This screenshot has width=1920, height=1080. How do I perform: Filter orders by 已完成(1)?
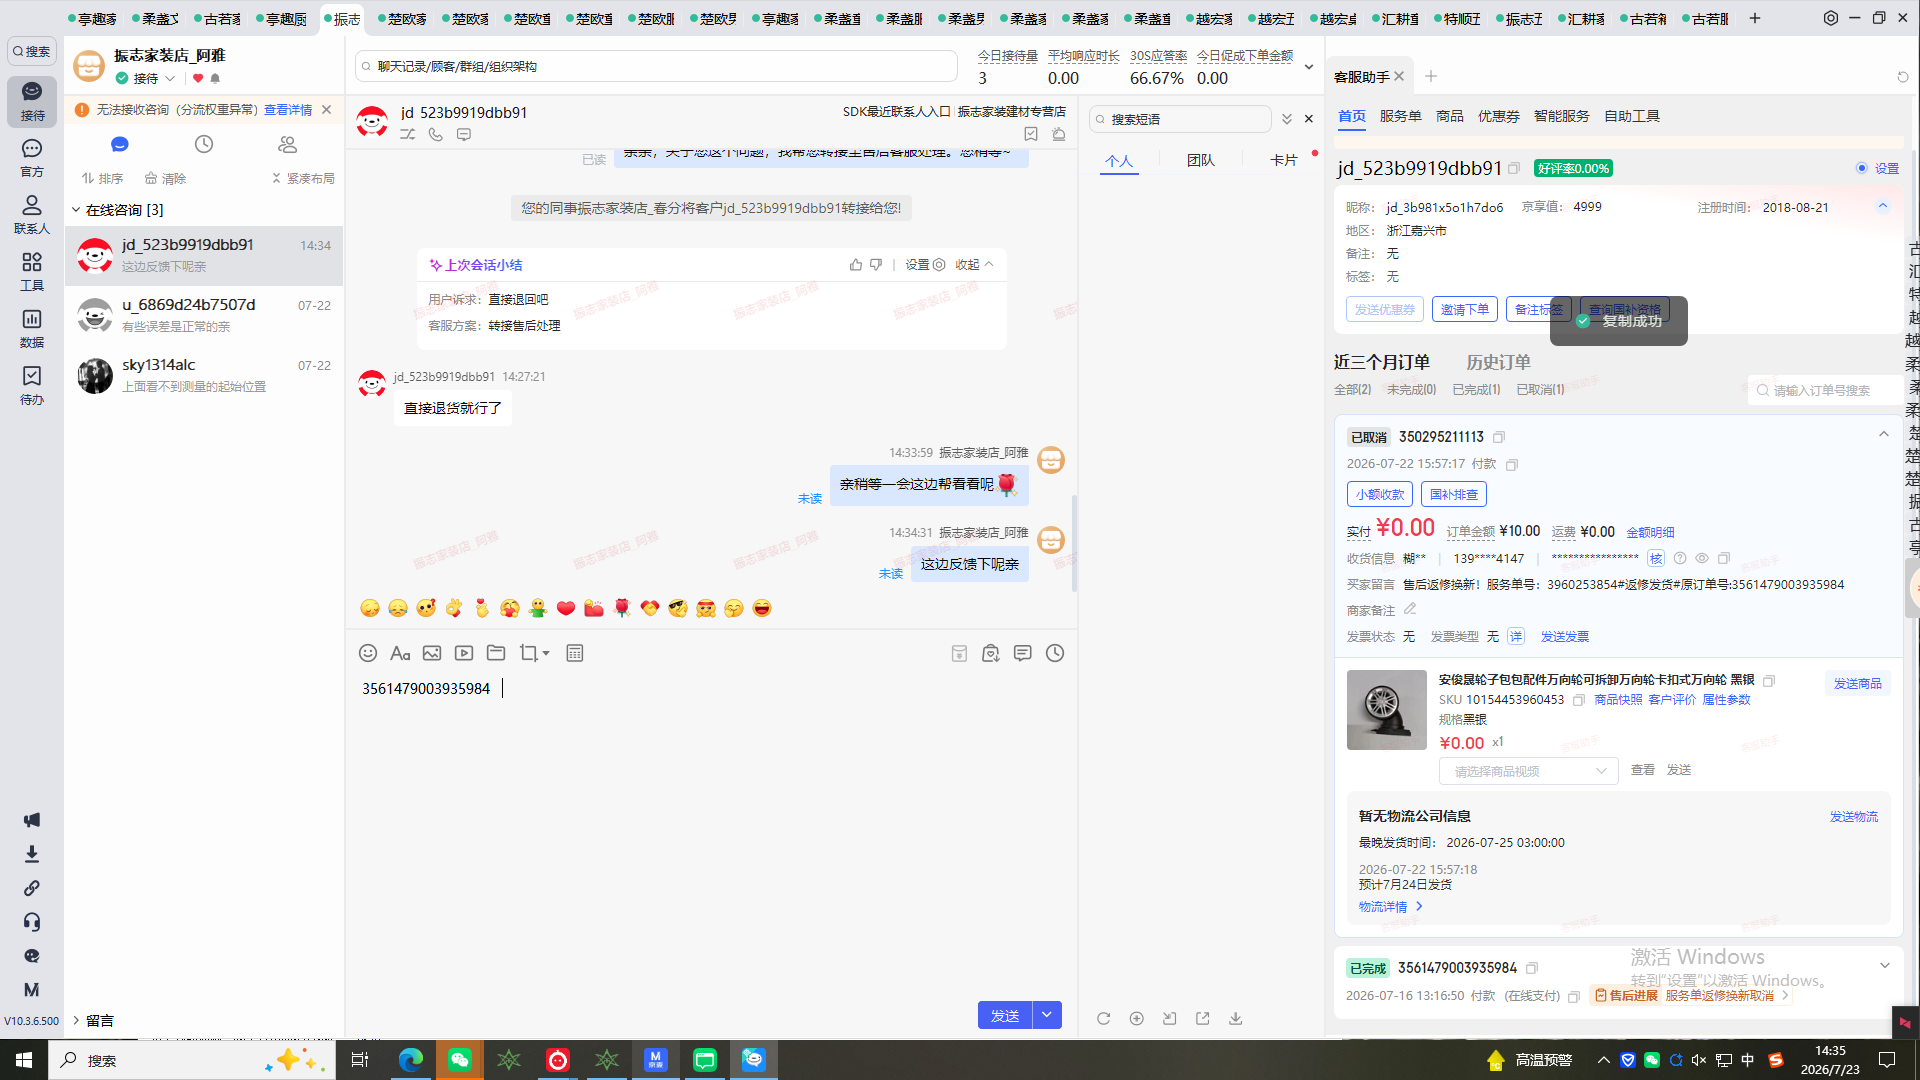click(x=1476, y=389)
